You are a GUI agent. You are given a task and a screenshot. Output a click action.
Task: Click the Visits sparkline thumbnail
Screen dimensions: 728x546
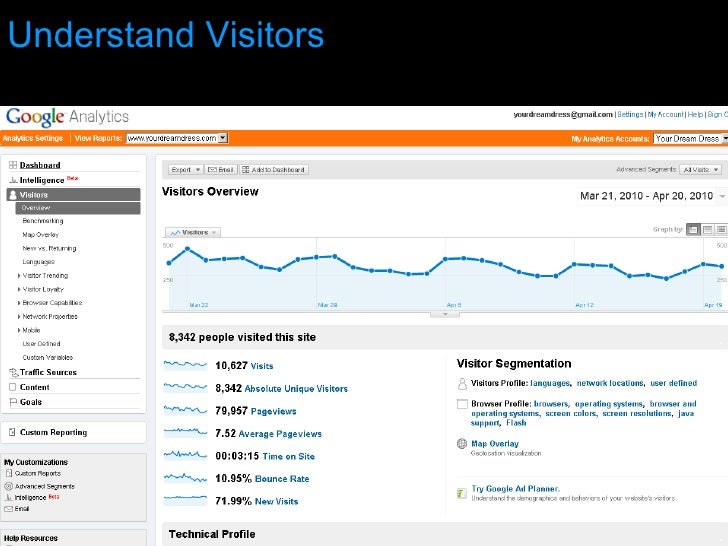pyautogui.click(x=185, y=365)
